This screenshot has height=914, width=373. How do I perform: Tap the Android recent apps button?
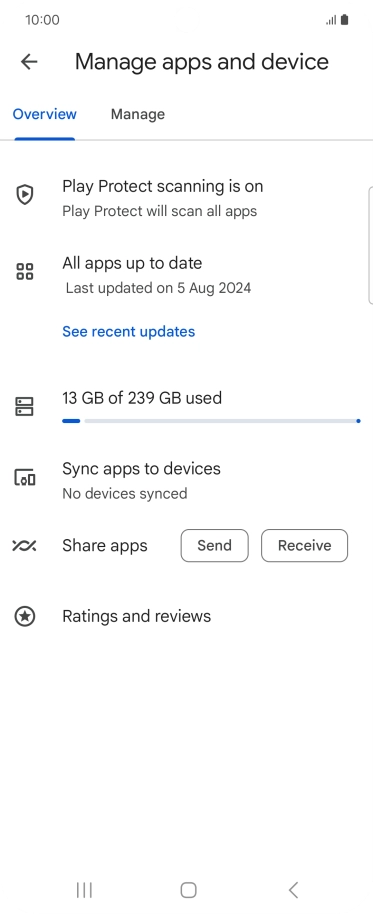[85, 890]
